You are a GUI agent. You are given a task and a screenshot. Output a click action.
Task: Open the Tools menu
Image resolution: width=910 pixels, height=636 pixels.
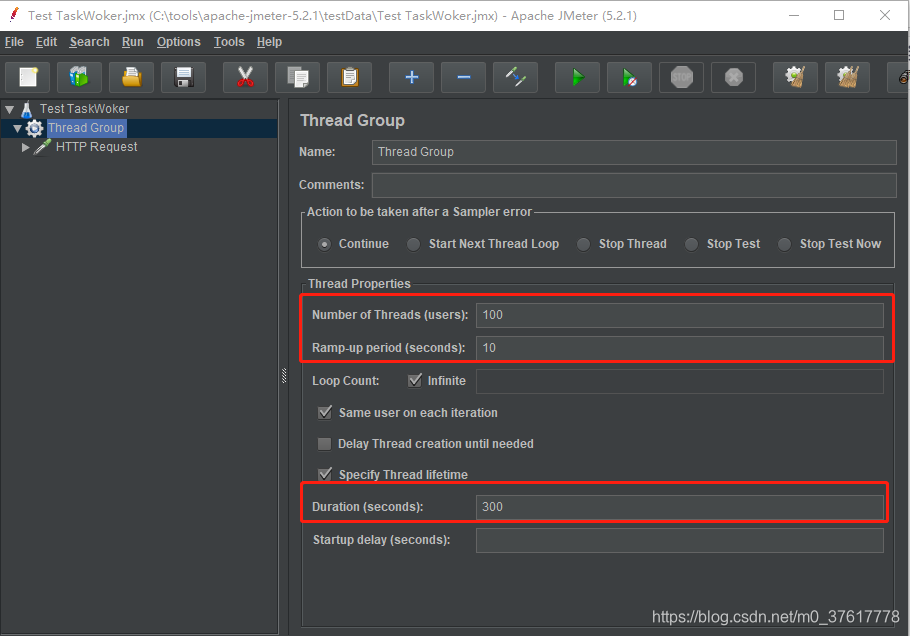[x=229, y=42]
